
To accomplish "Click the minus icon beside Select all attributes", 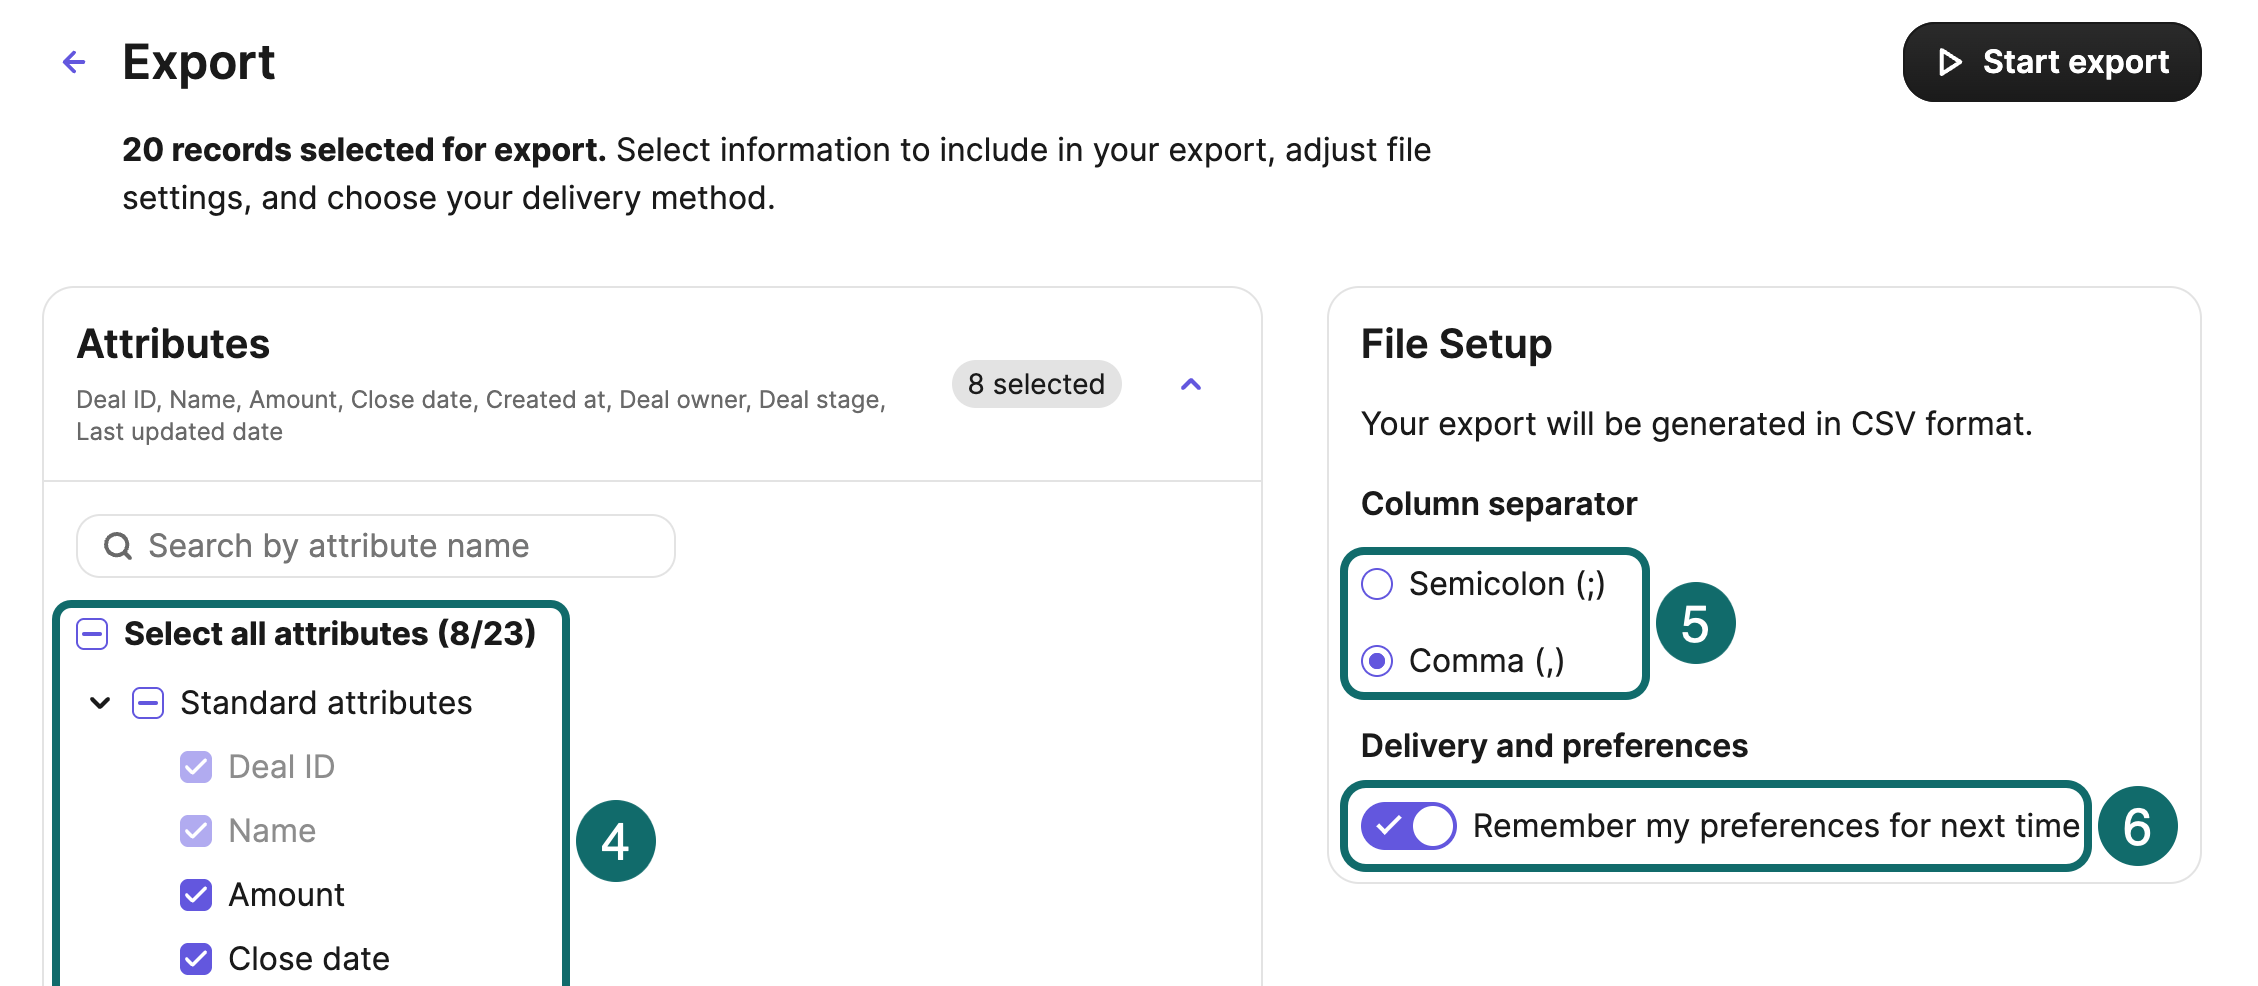I will click(x=91, y=633).
